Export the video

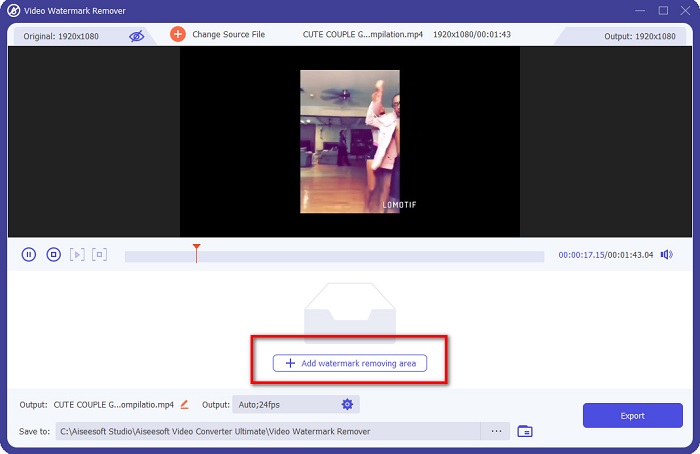tap(632, 415)
